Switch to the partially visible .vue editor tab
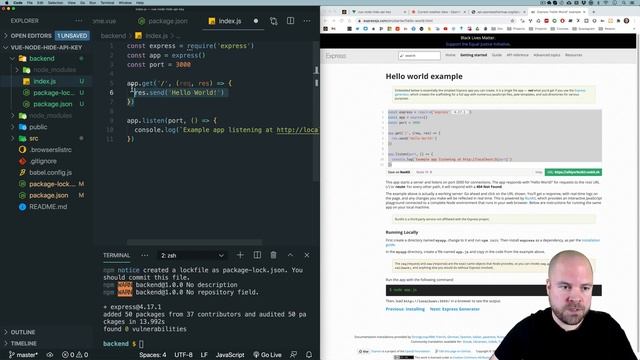 [104, 21]
